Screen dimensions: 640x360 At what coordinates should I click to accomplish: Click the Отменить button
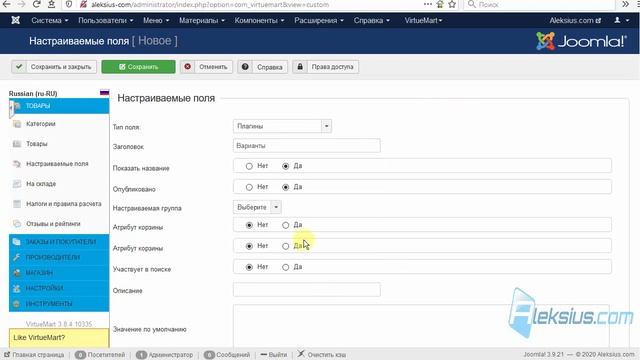pyautogui.click(x=207, y=67)
